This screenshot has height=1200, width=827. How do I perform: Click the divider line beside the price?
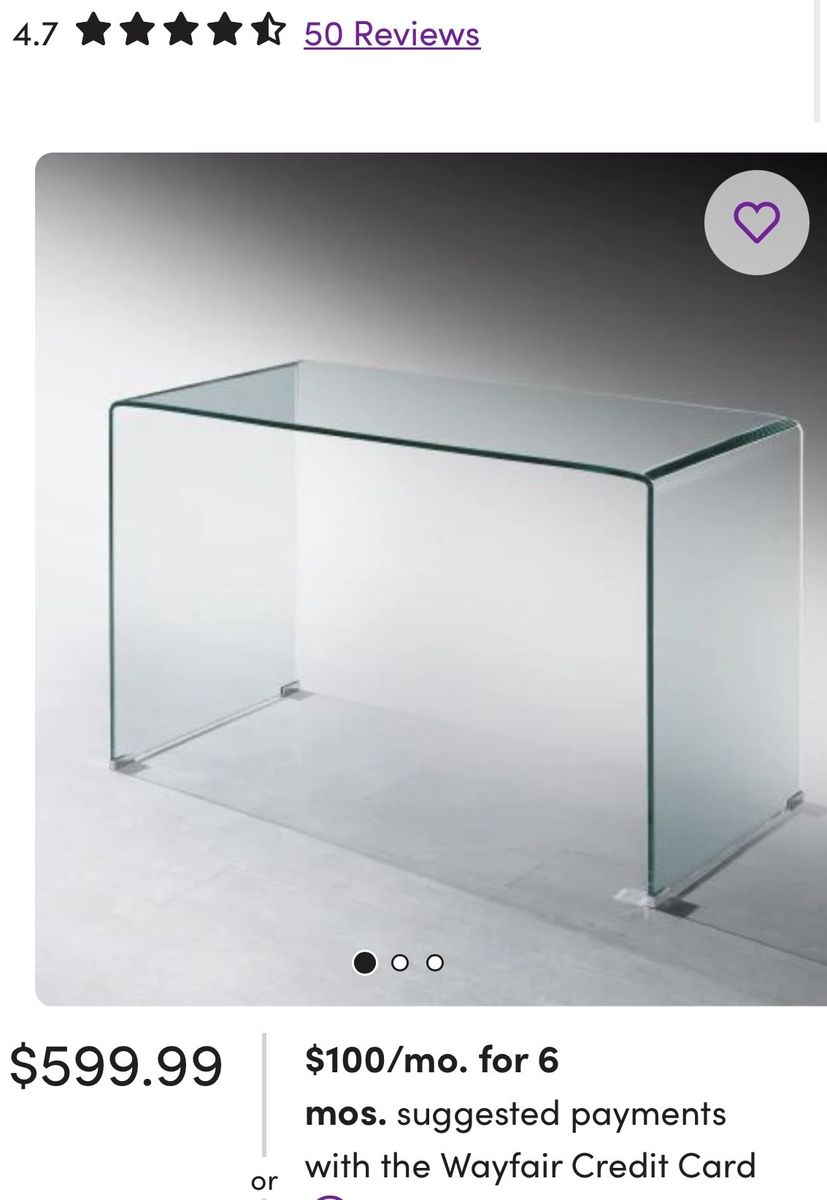click(264, 1094)
